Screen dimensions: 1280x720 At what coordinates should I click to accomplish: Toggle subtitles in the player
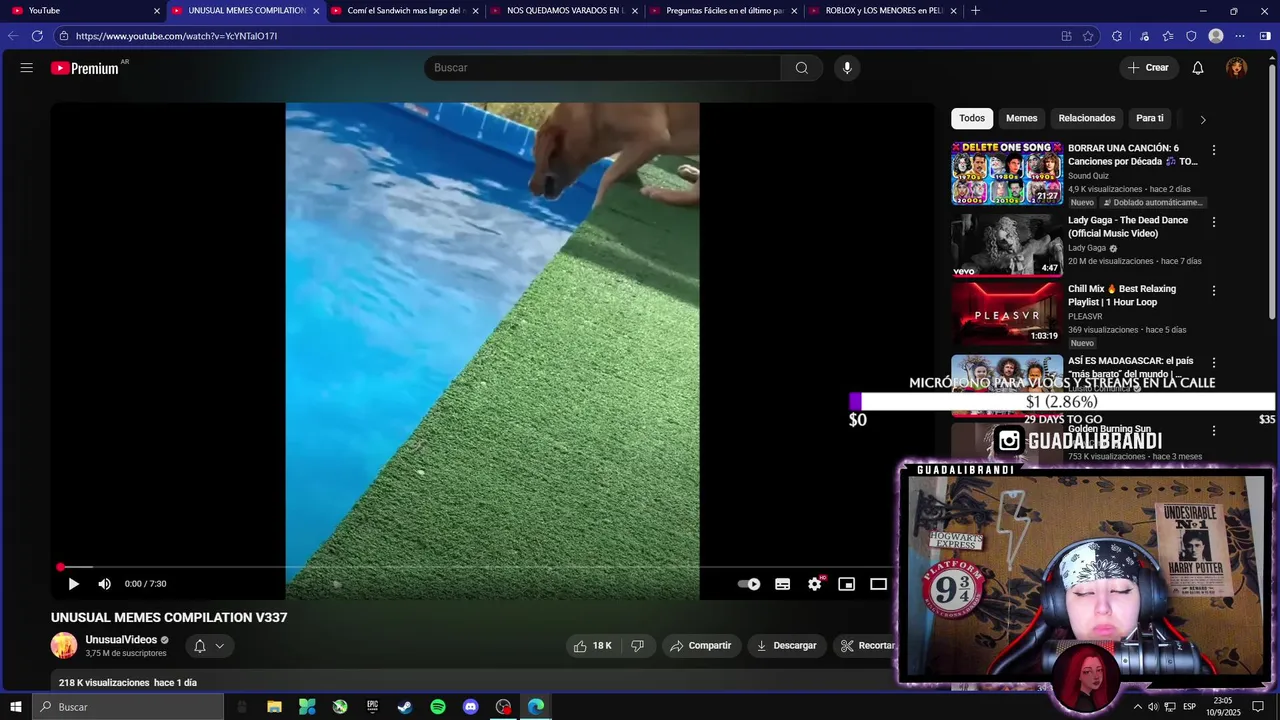coord(783,584)
